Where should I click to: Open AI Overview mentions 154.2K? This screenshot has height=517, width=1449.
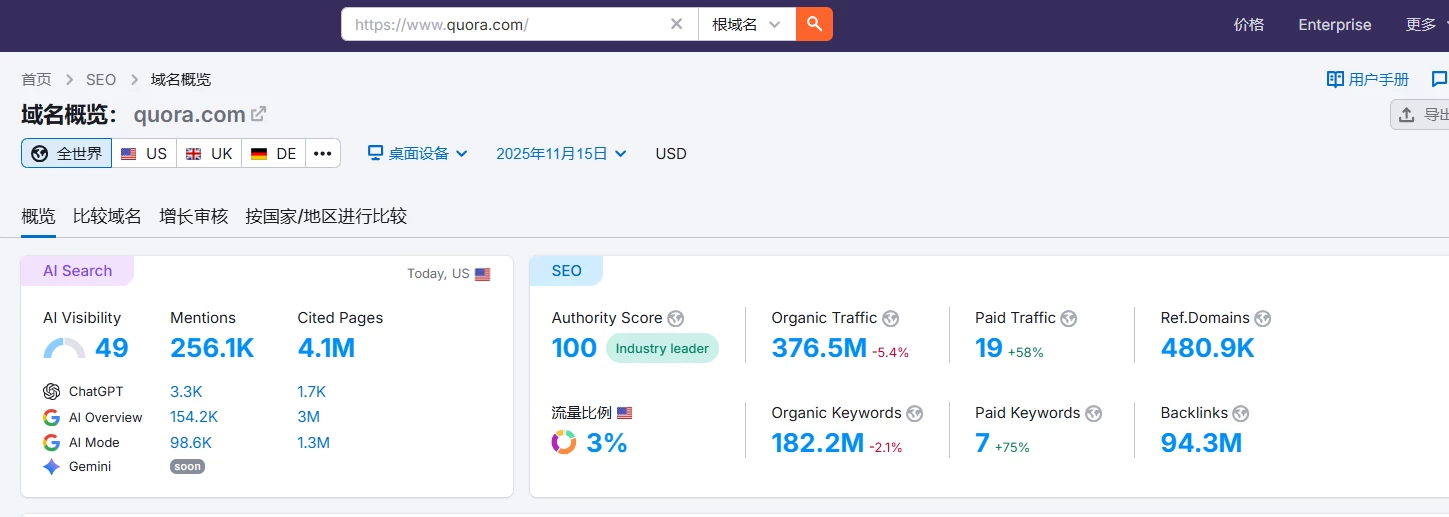click(194, 417)
